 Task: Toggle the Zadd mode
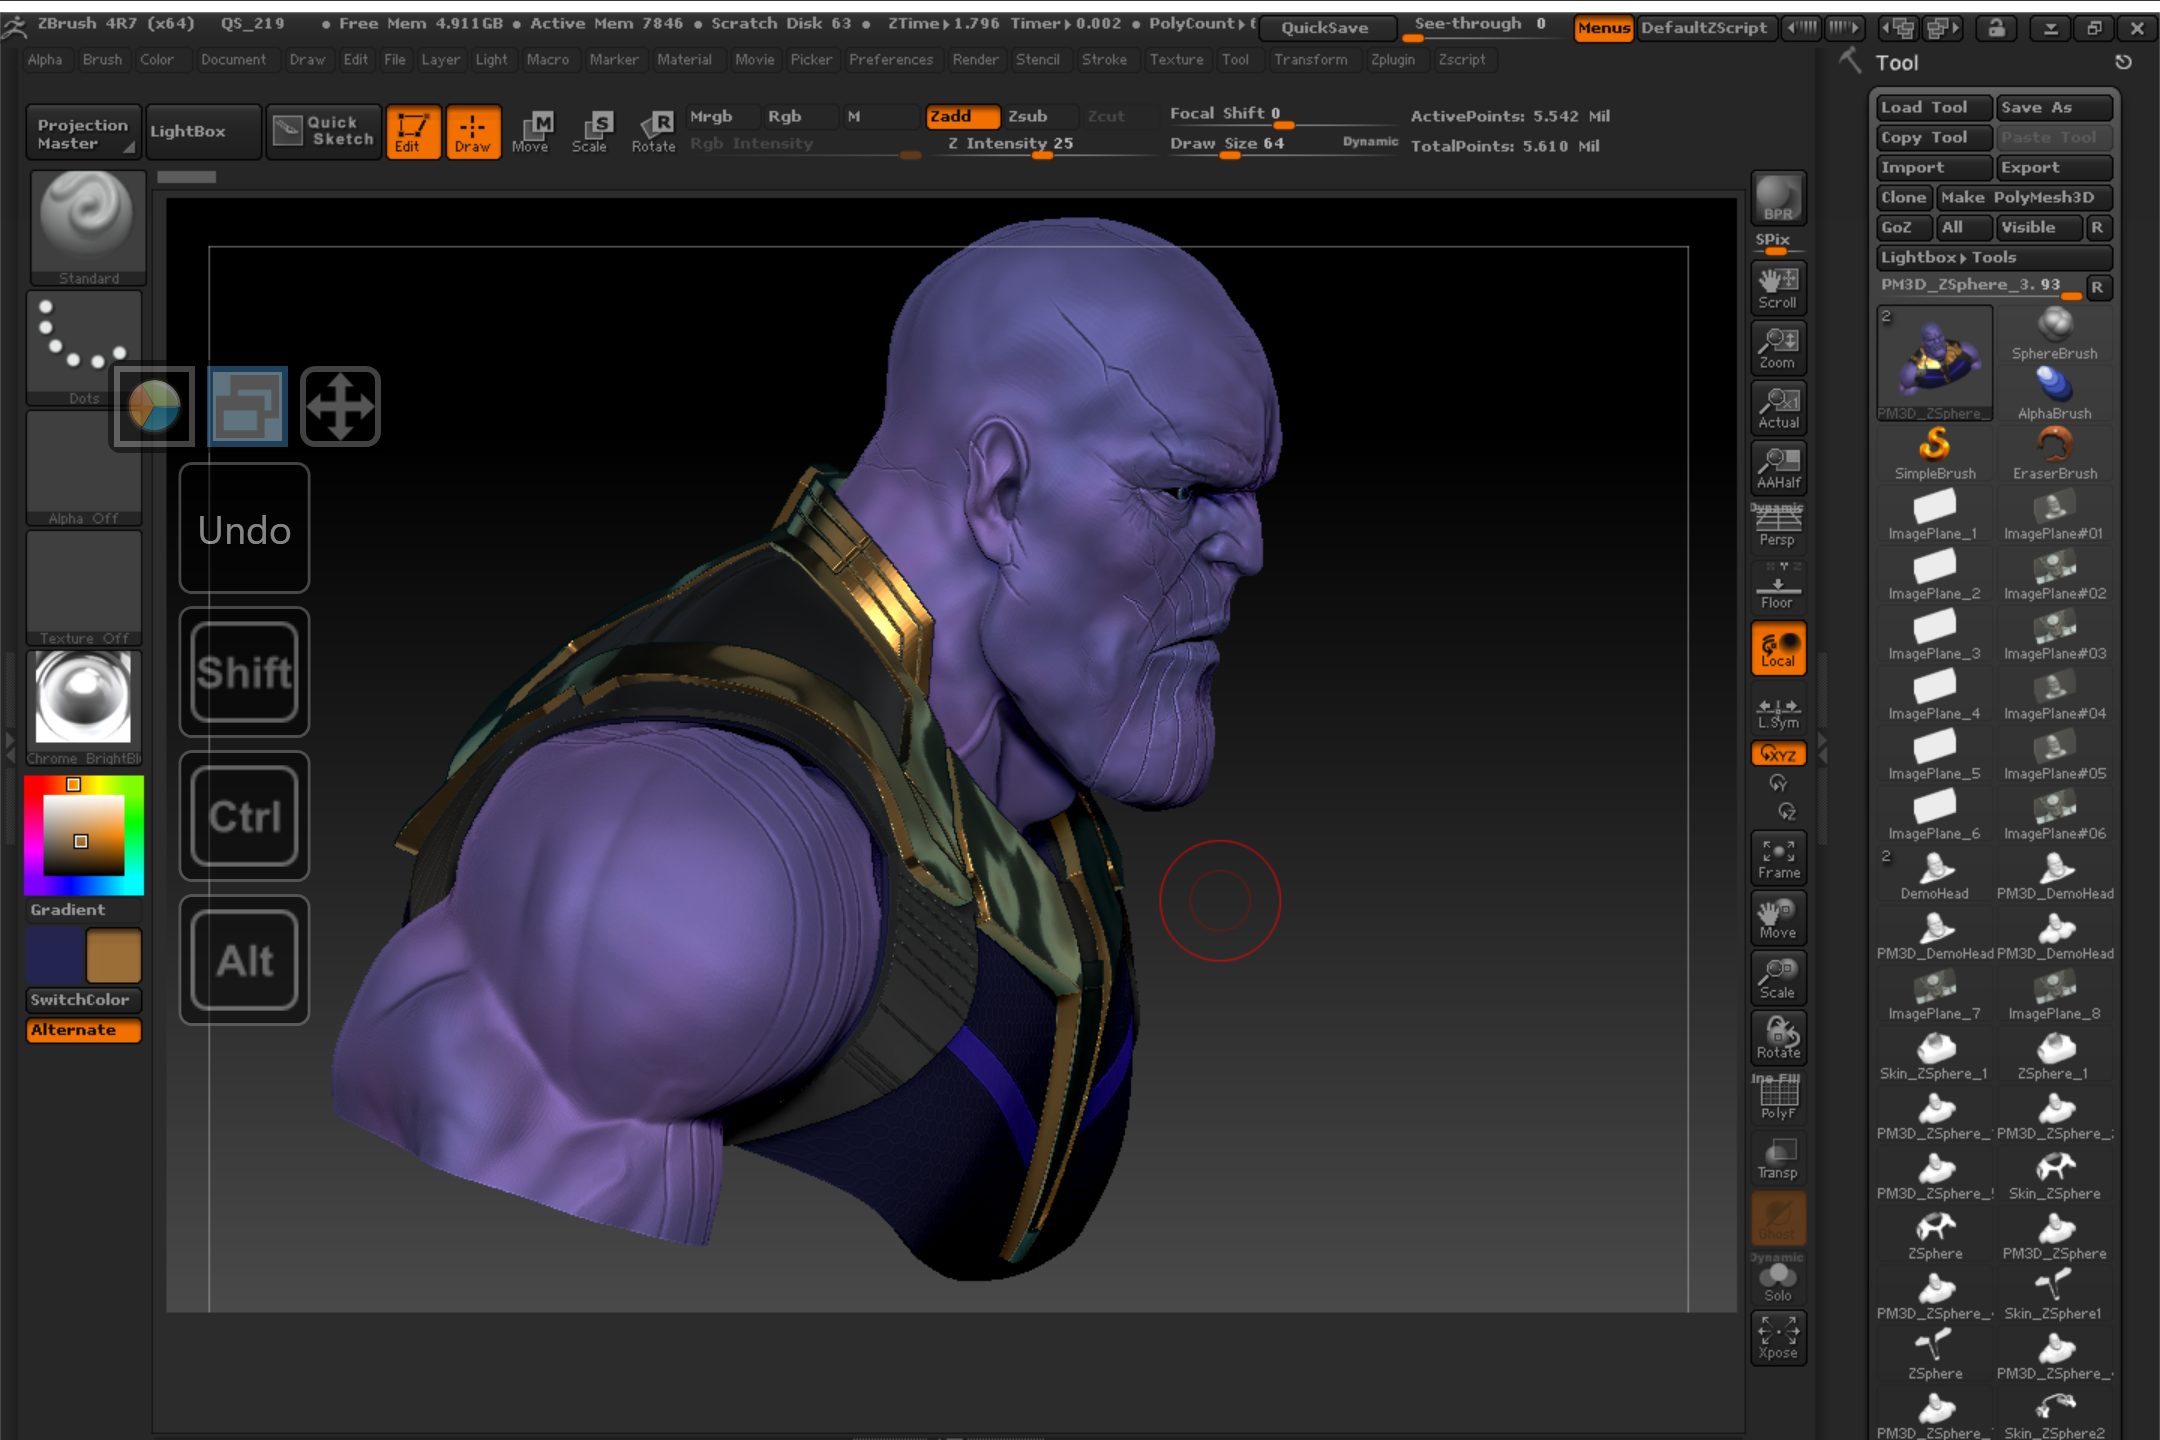(x=962, y=116)
